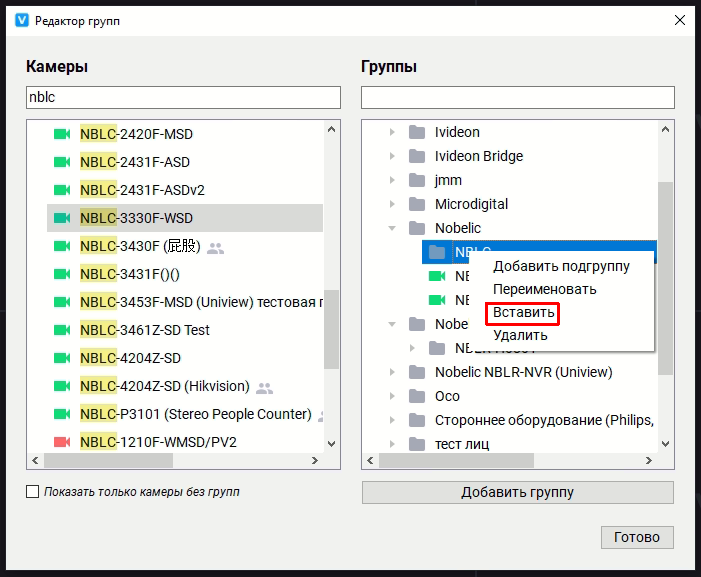
Task: Click the Microdigital folder icon
Action: 417,204
